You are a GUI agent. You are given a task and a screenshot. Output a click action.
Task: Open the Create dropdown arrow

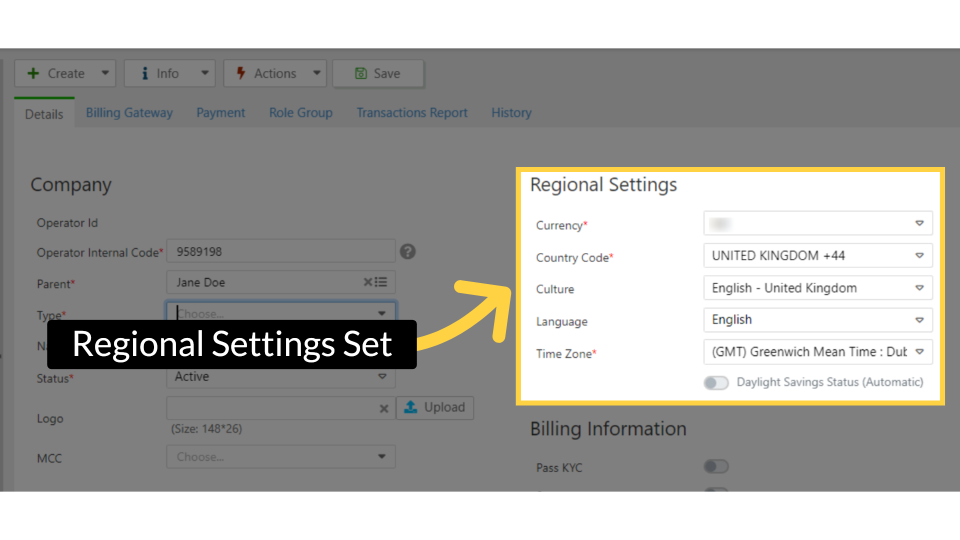(x=105, y=73)
